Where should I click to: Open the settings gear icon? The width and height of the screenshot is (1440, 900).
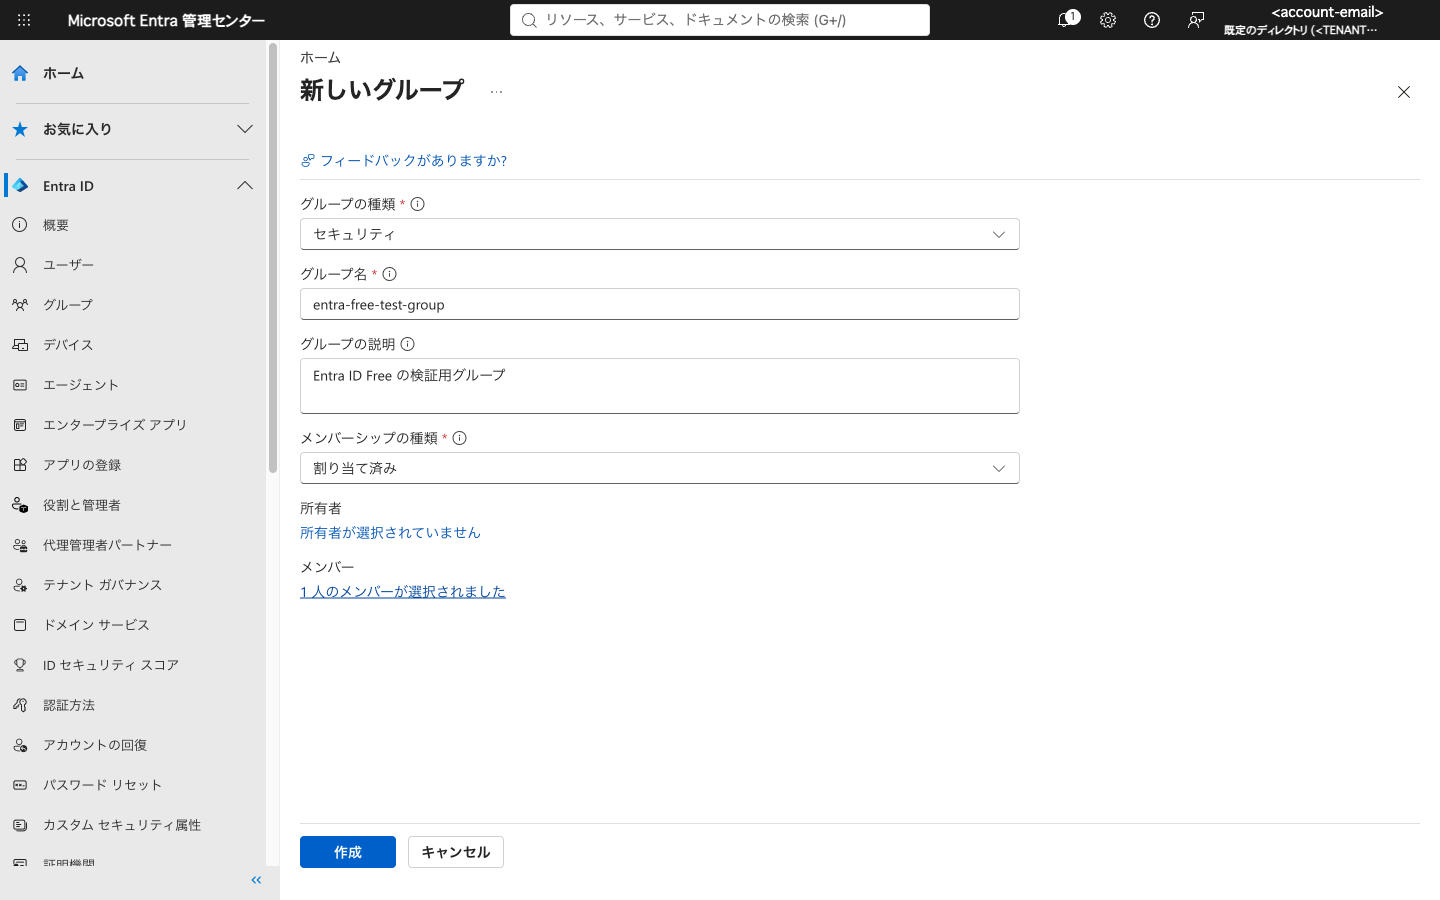coord(1108,20)
